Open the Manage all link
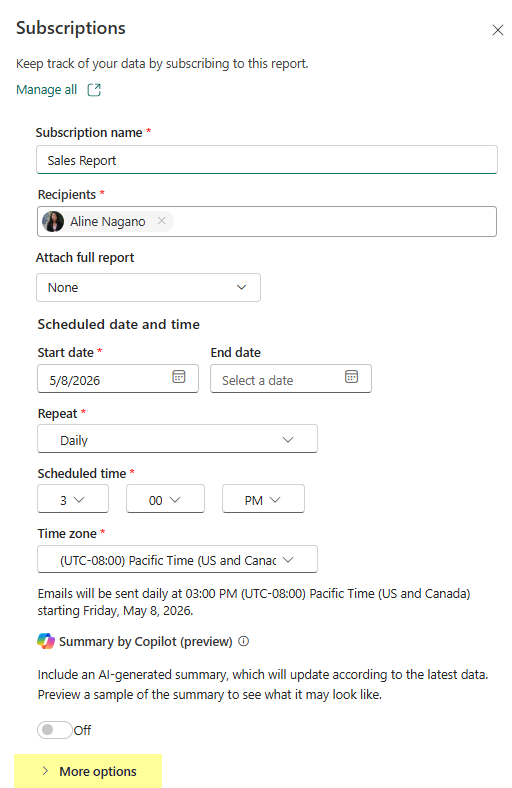Screen dimensions: 512x788 [x=46, y=90]
